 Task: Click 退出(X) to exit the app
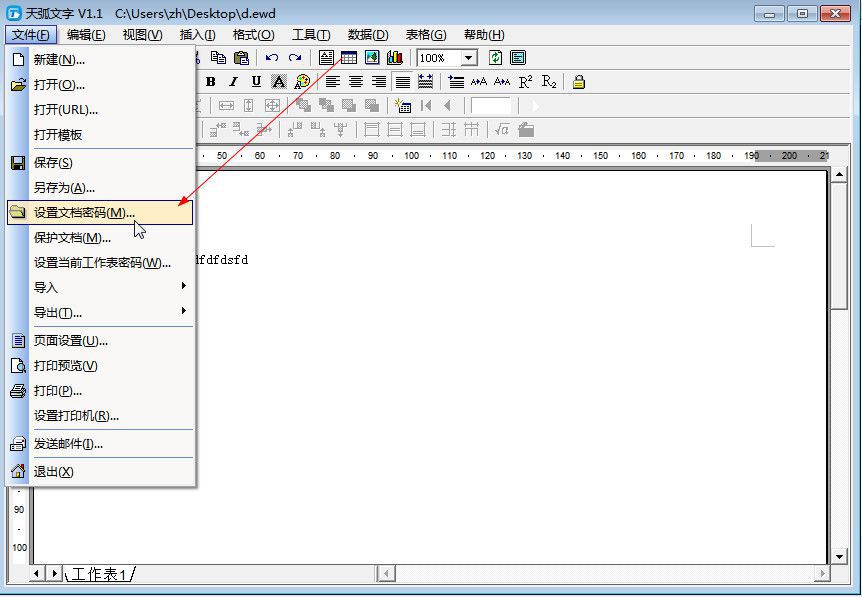click(100, 472)
